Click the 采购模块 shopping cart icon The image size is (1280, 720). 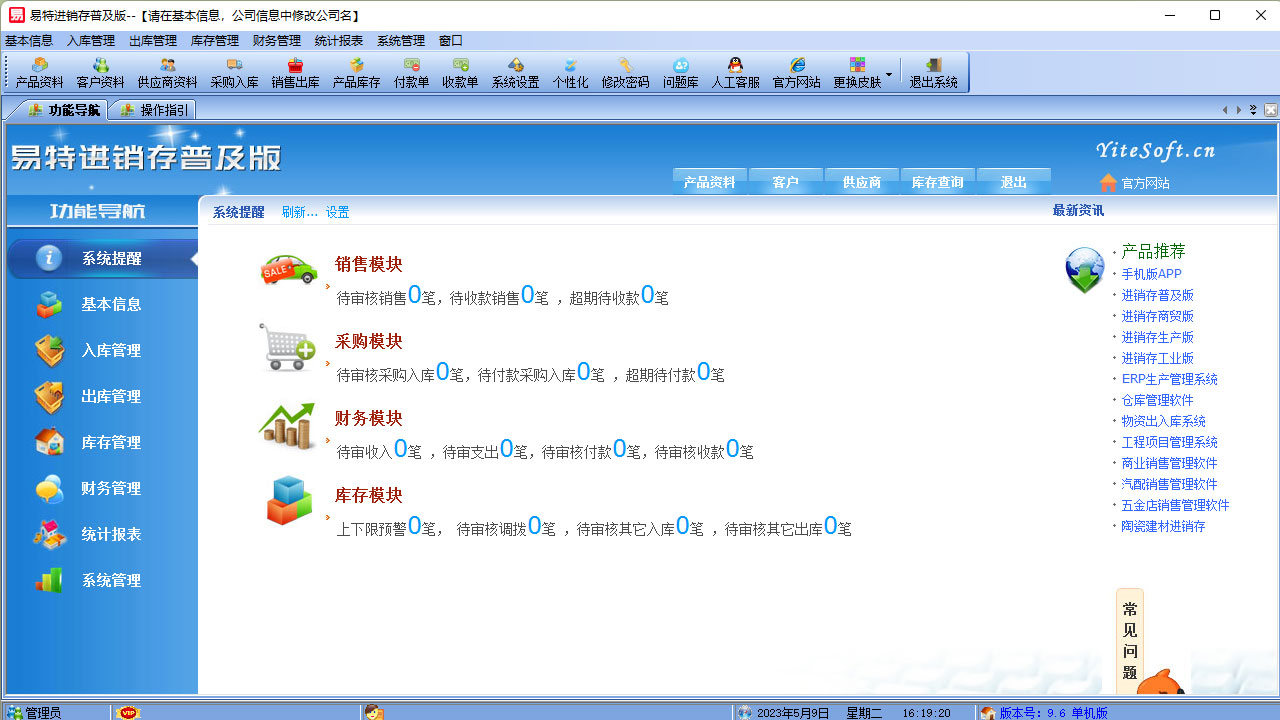pos(287,347)
